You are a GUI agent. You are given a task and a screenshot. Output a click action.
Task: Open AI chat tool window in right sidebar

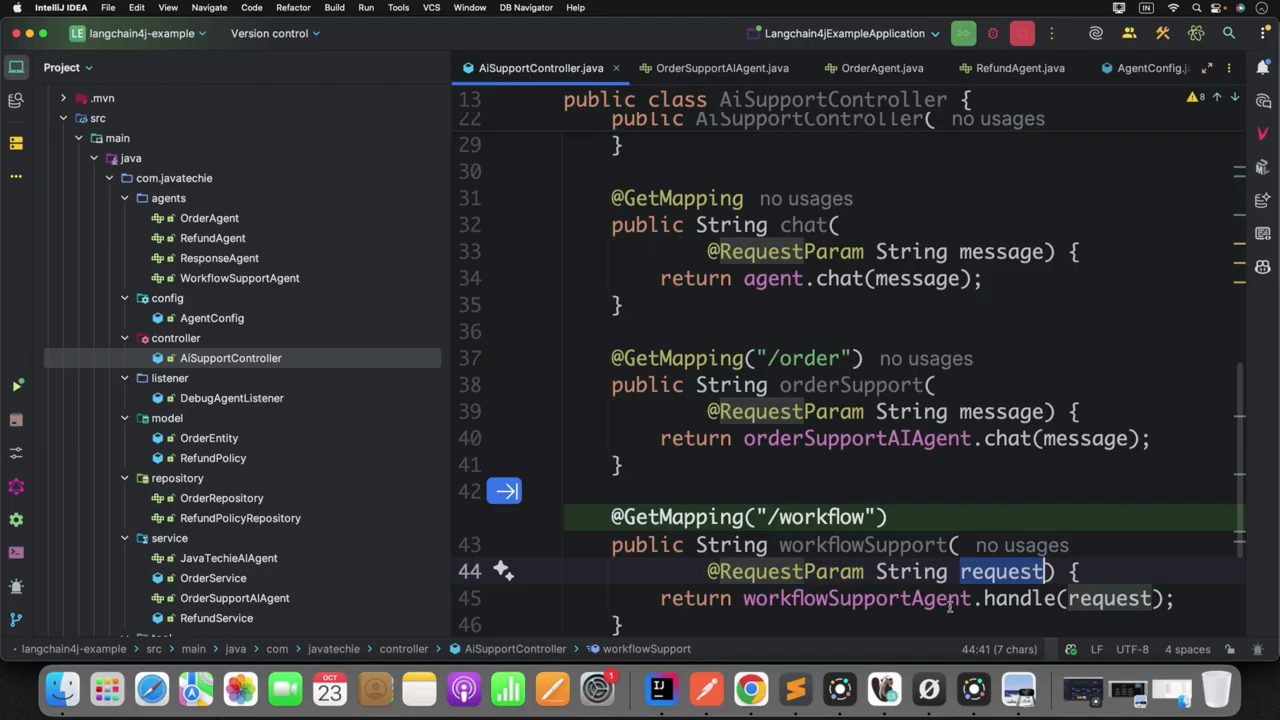[x=1263, y=101]
